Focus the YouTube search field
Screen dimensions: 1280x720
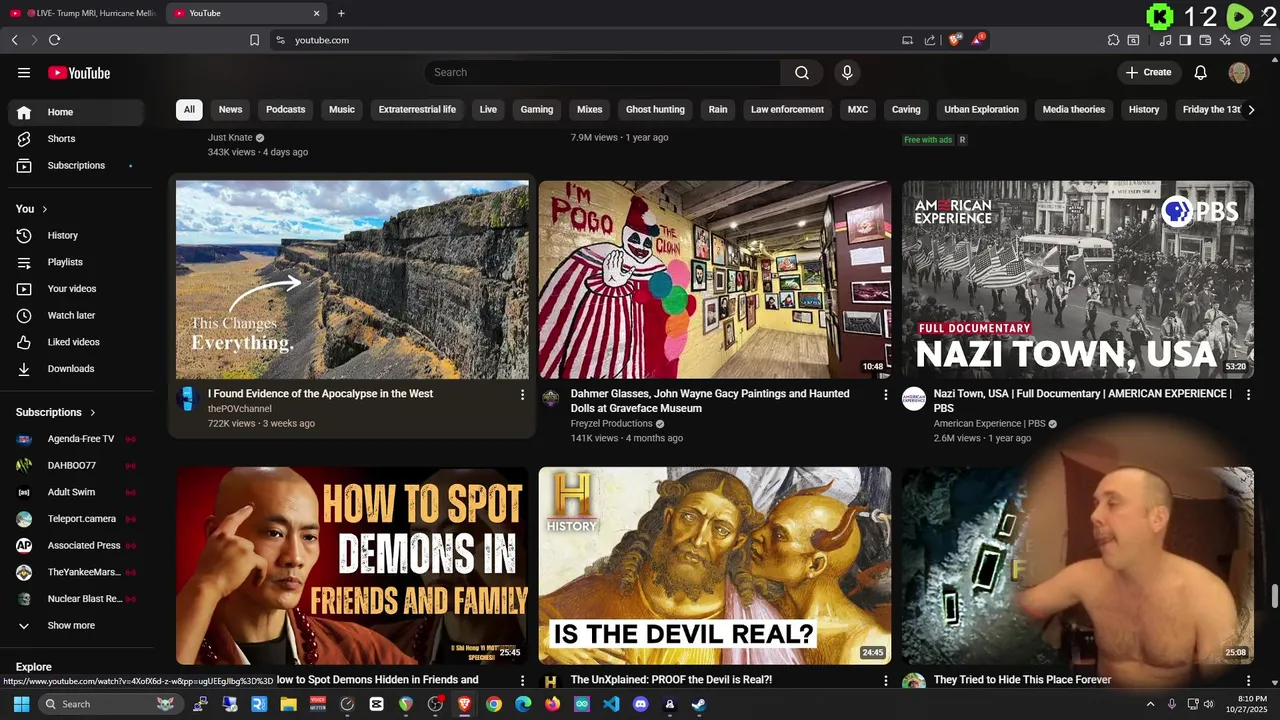pos(602,72)
